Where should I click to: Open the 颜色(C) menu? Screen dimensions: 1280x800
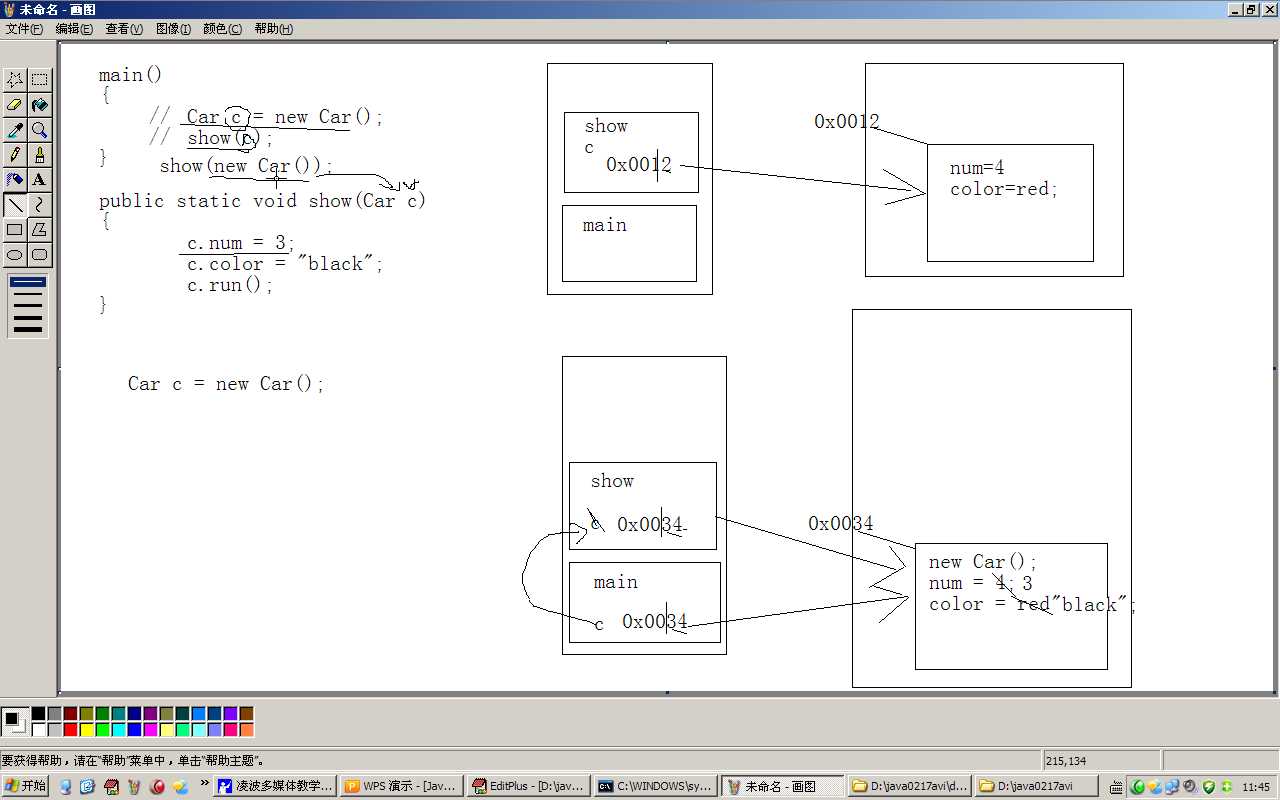tap(222, 29)
